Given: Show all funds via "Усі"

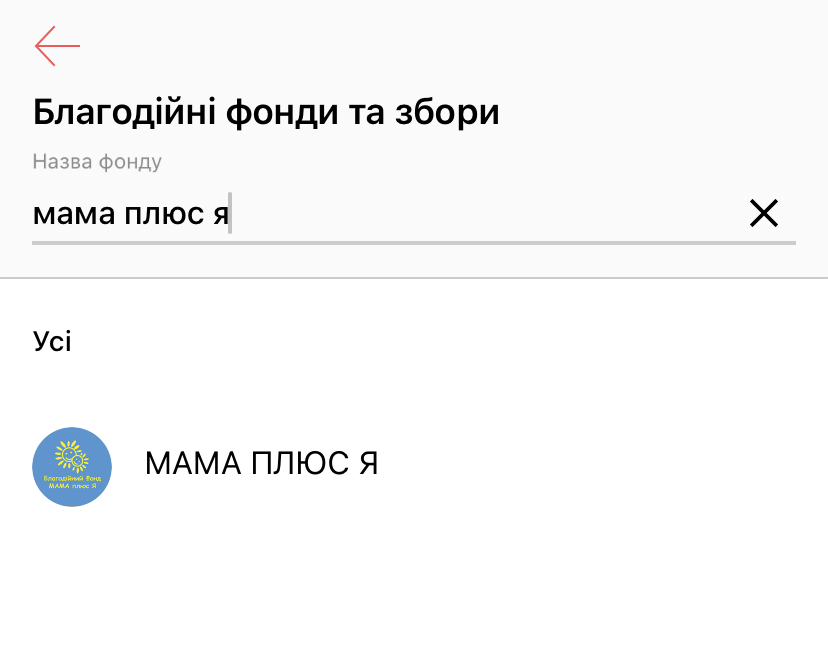Looking at the screenshot, I should pos(52,341).
